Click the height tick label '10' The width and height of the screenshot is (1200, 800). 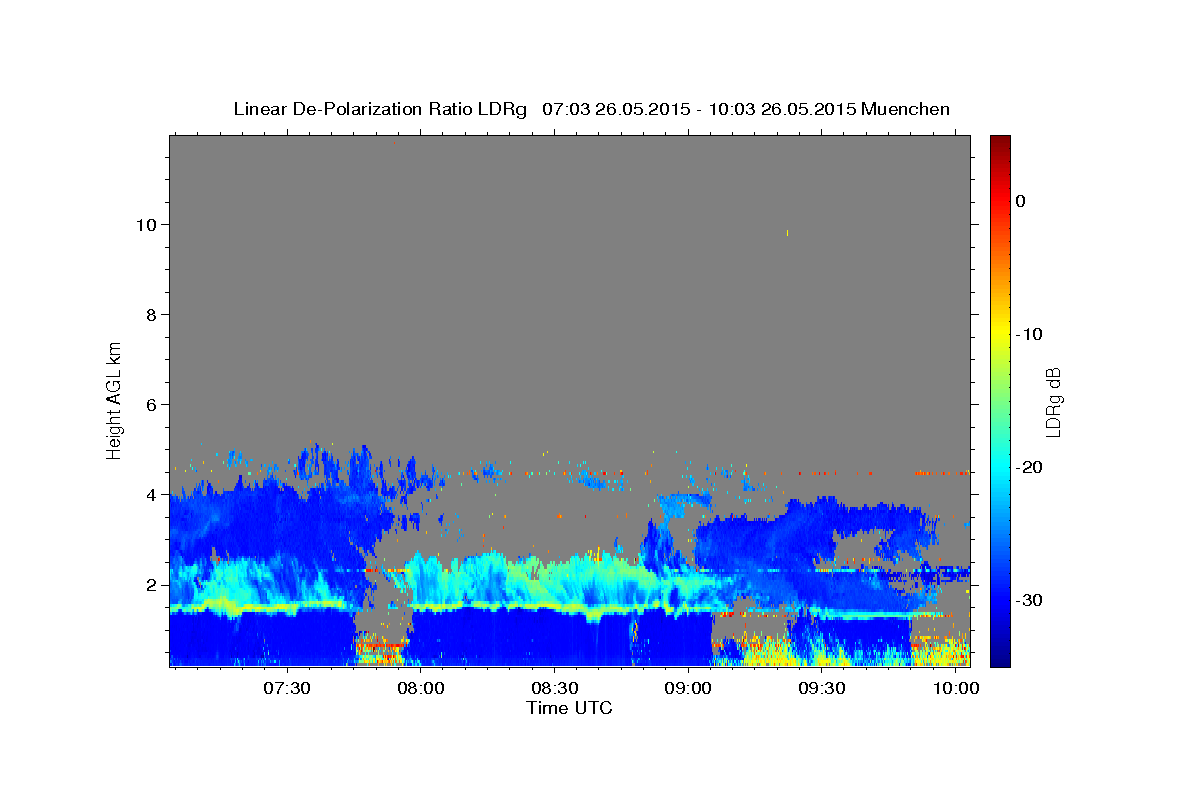(x=148, y=224)
